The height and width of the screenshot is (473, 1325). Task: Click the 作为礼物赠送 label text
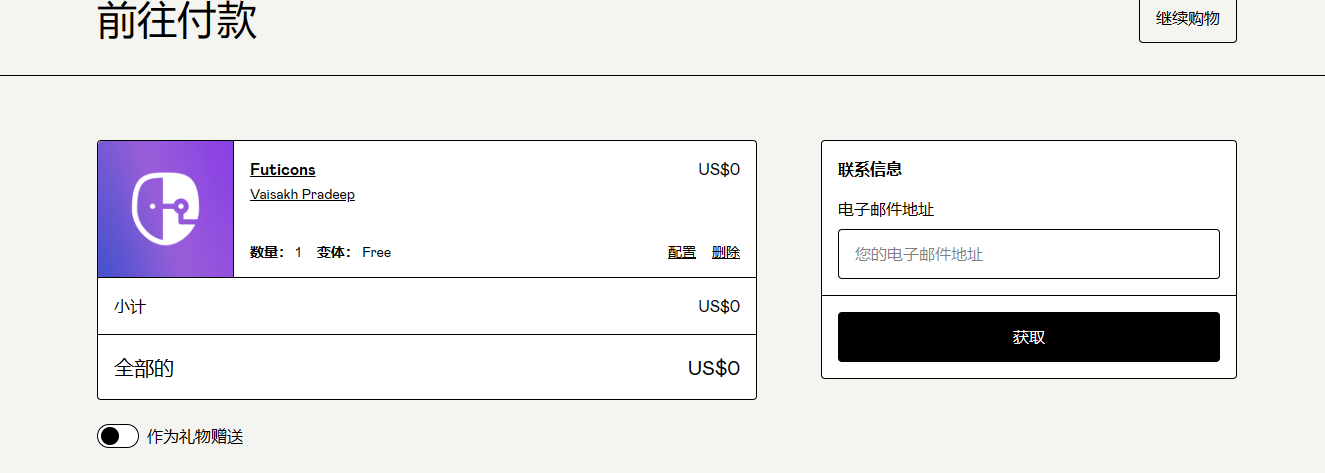pyautogui.click(x=195, y=436)
